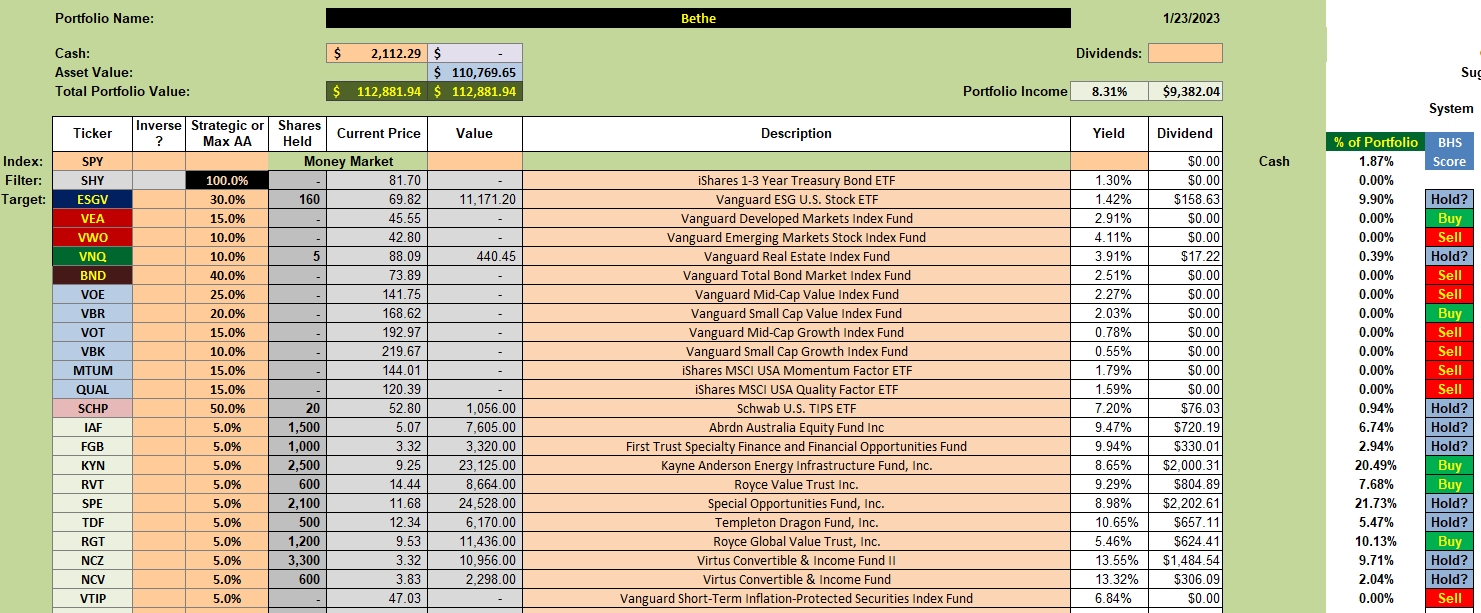Select the empty Dividends input cell

click(x=1185, y=54)
